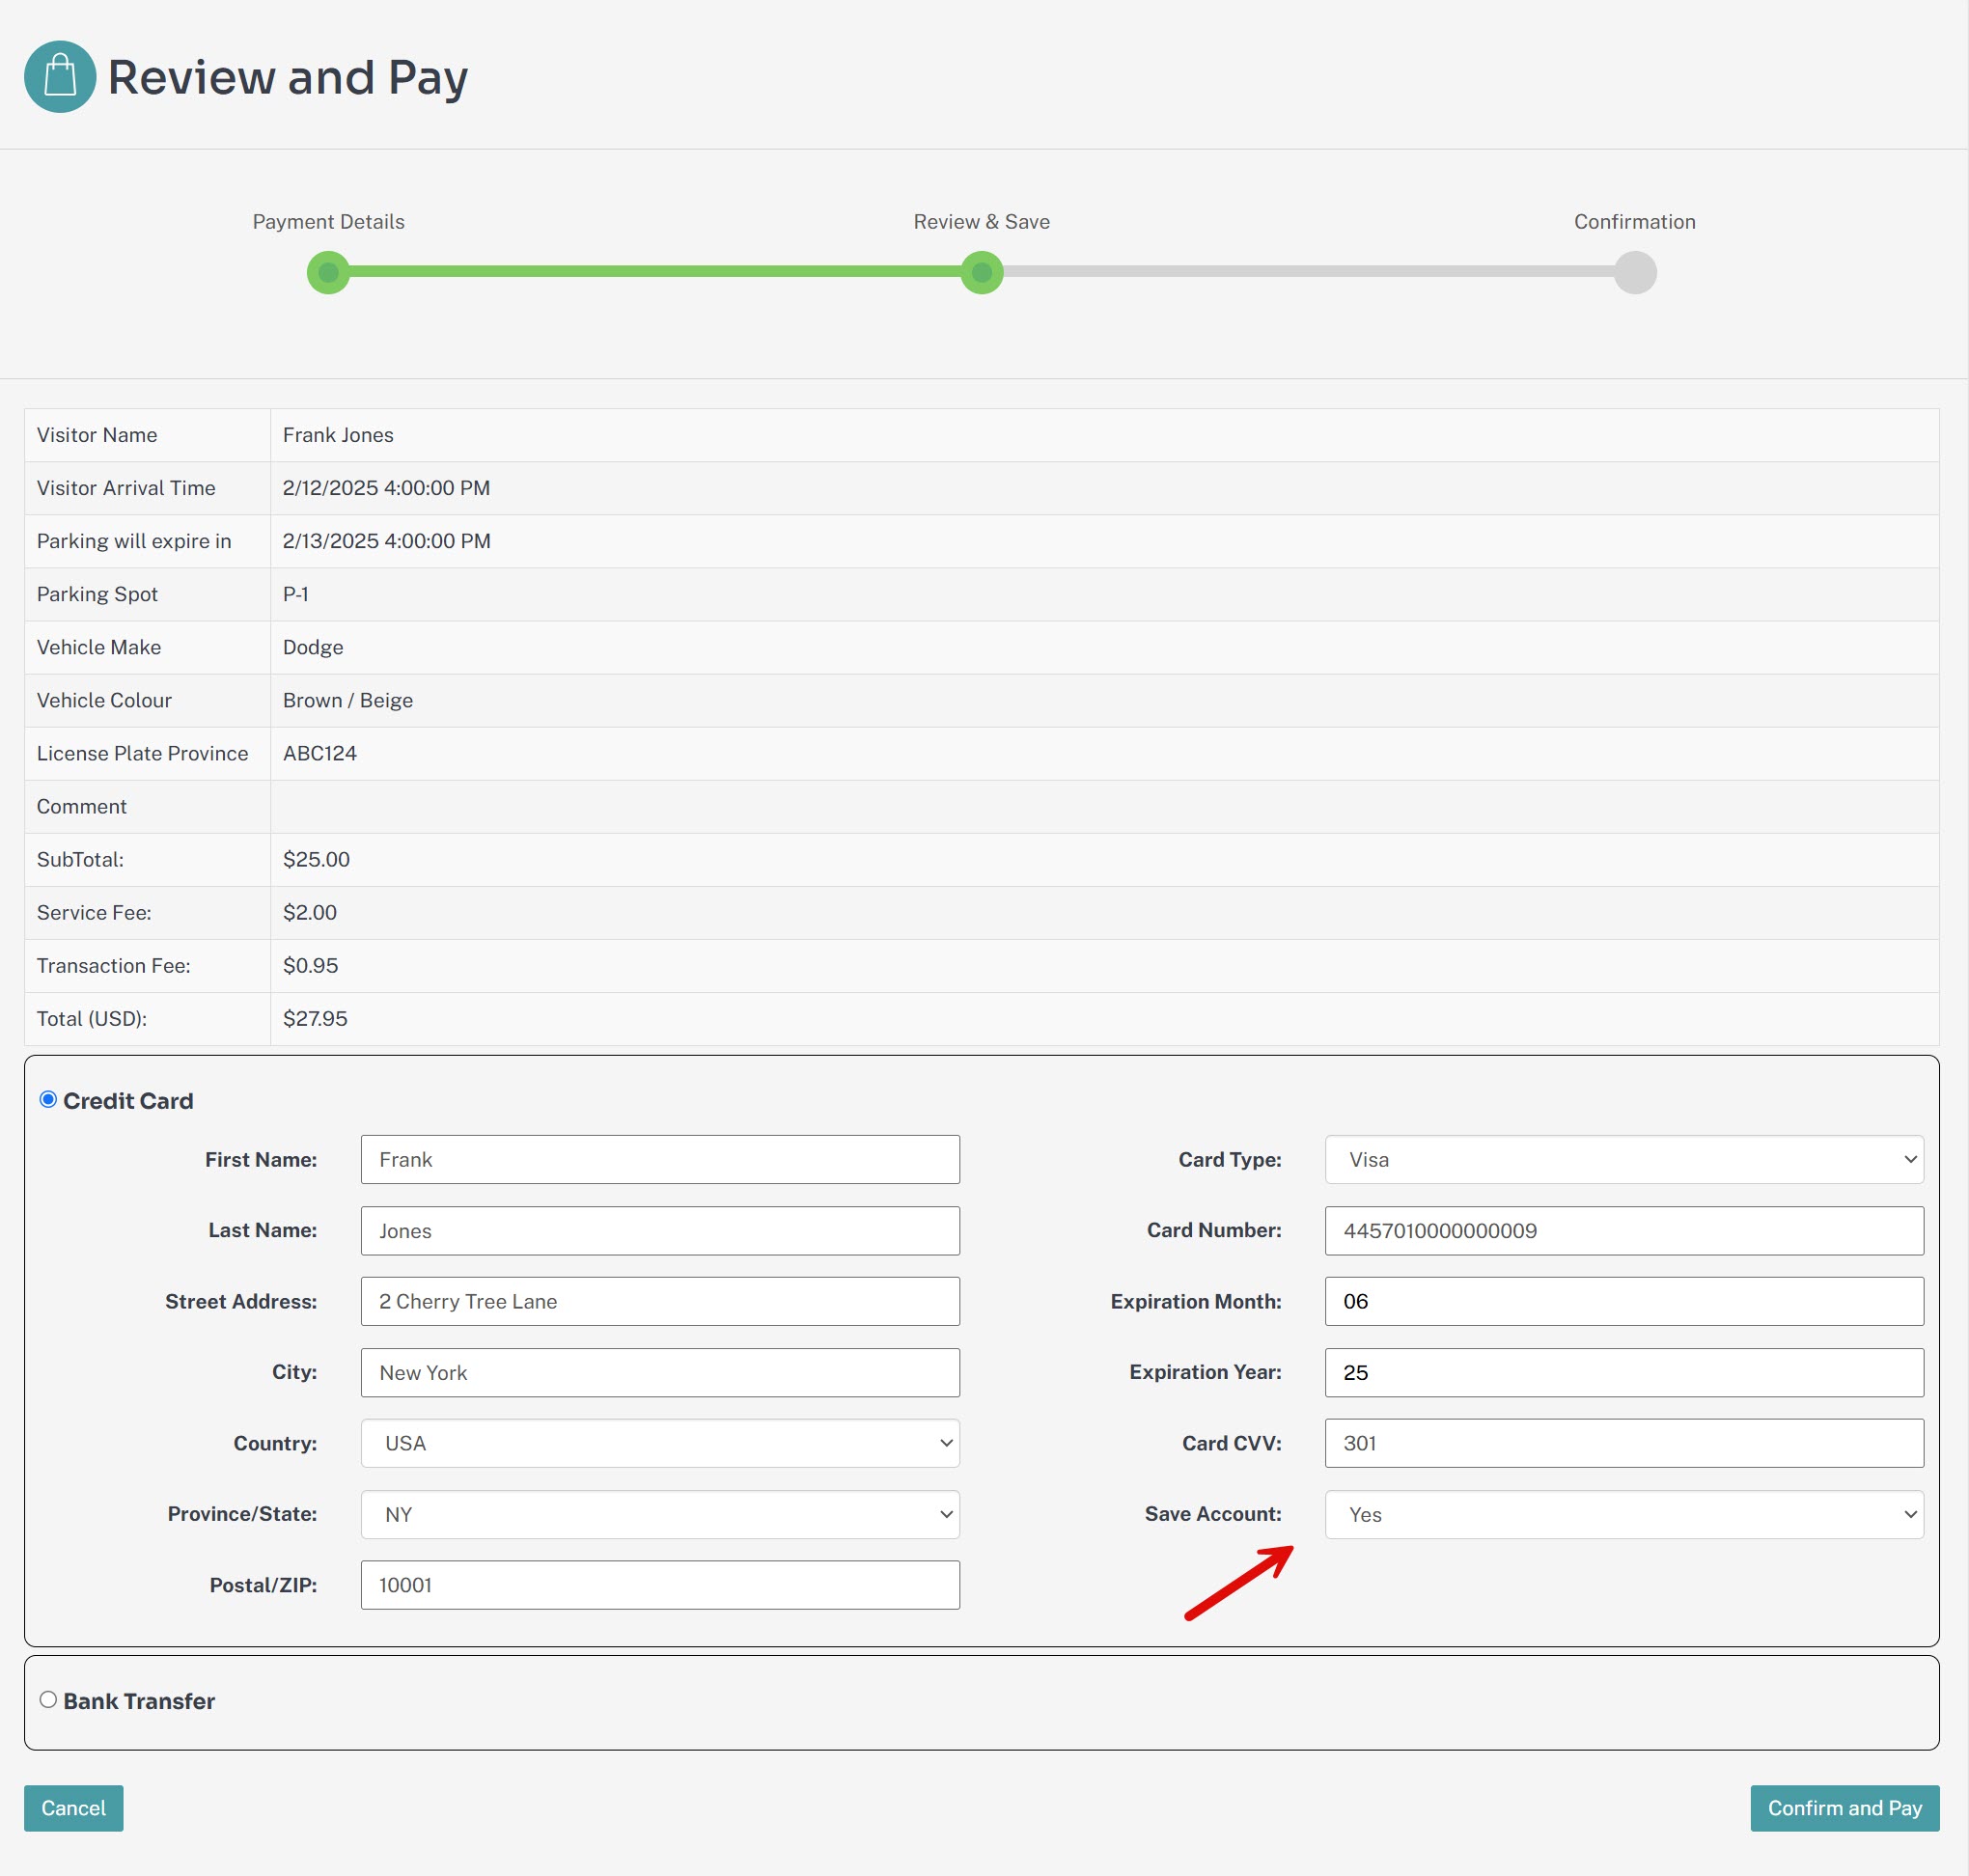Click the Cancel button

(x=73, y=1807)
